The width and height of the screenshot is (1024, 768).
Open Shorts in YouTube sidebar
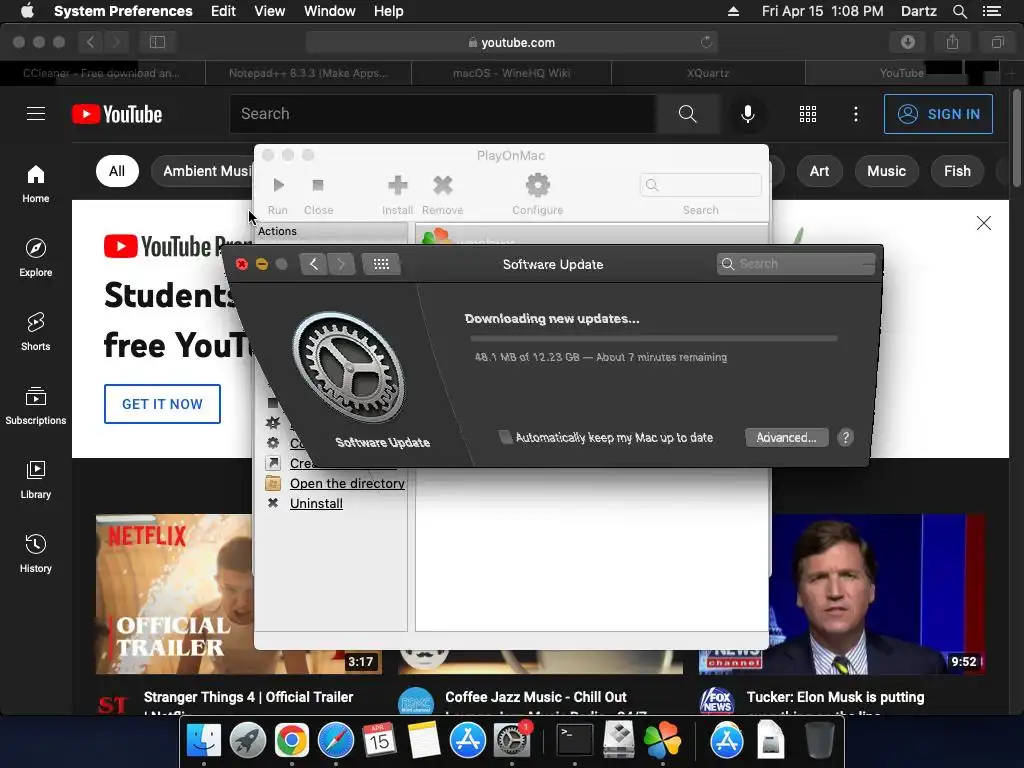36,332
